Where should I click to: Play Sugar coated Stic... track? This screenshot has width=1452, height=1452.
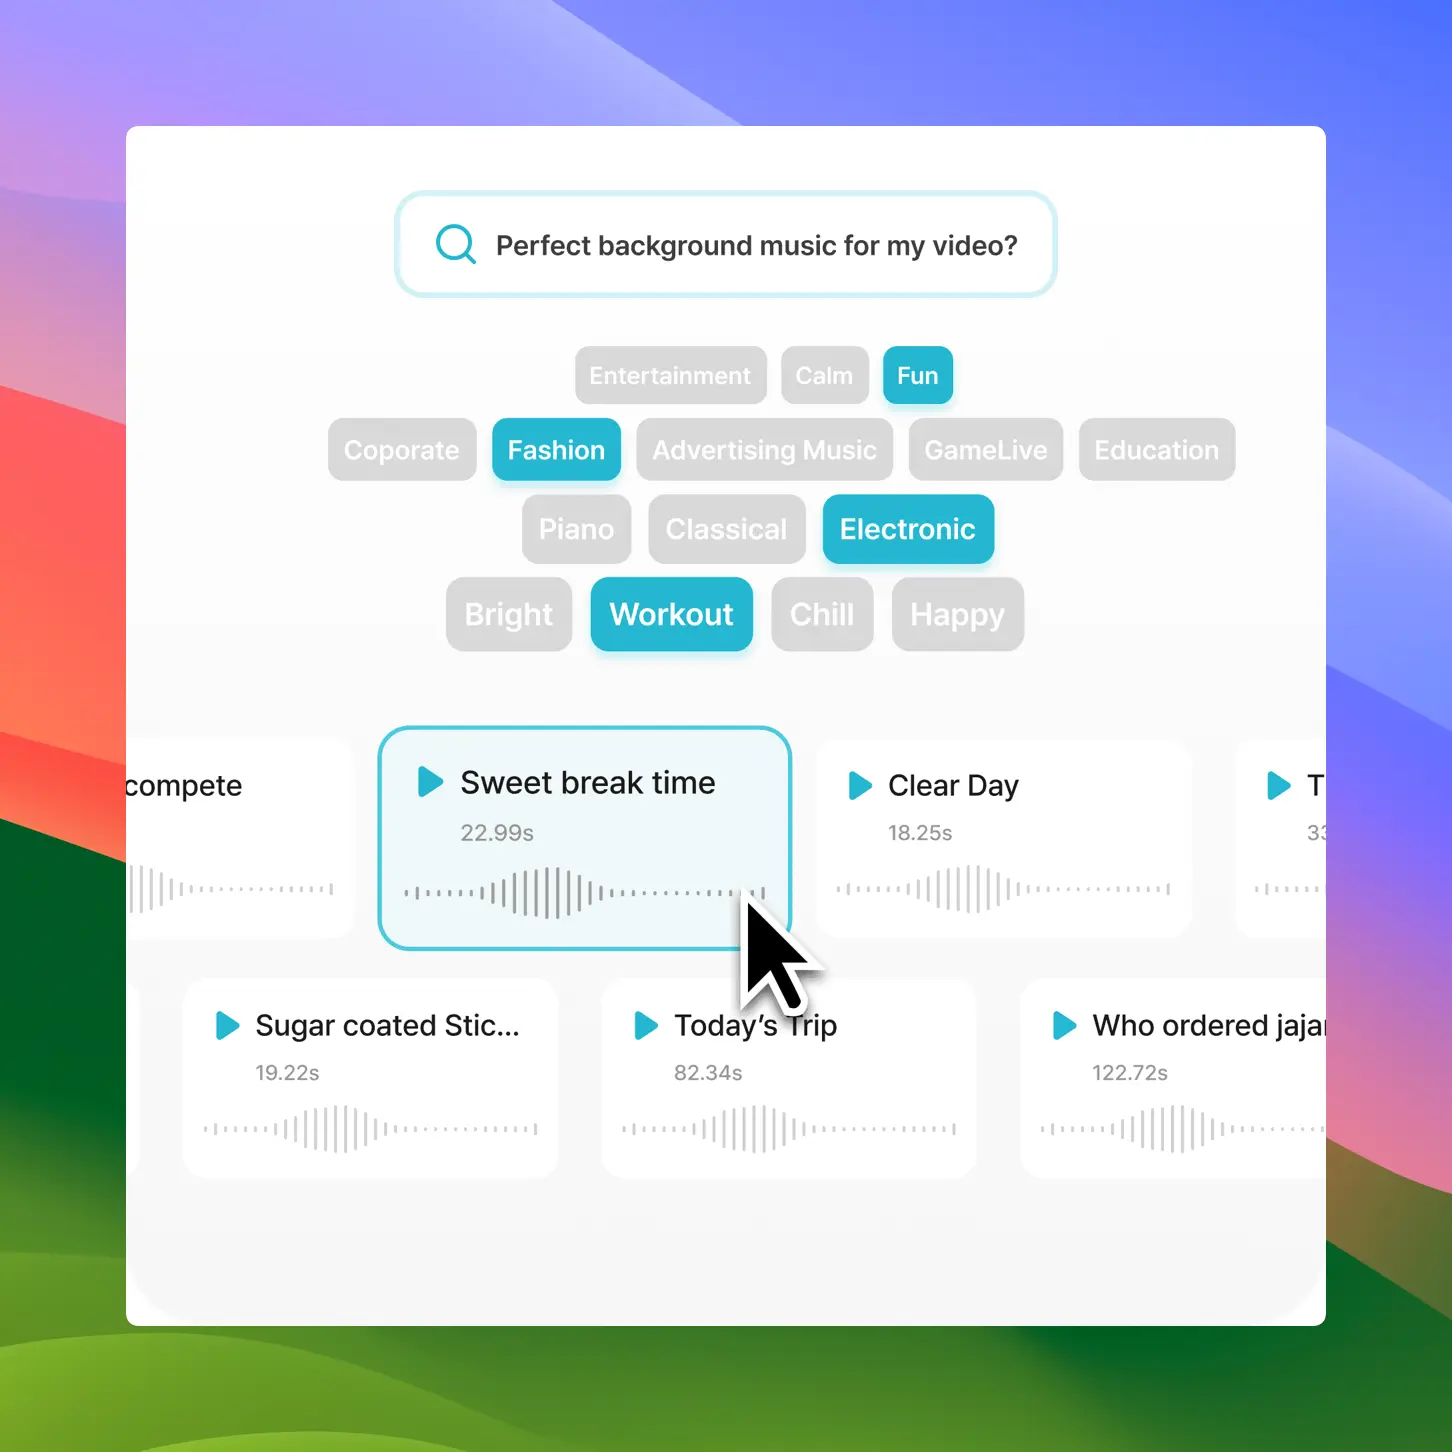(228, 1025)
